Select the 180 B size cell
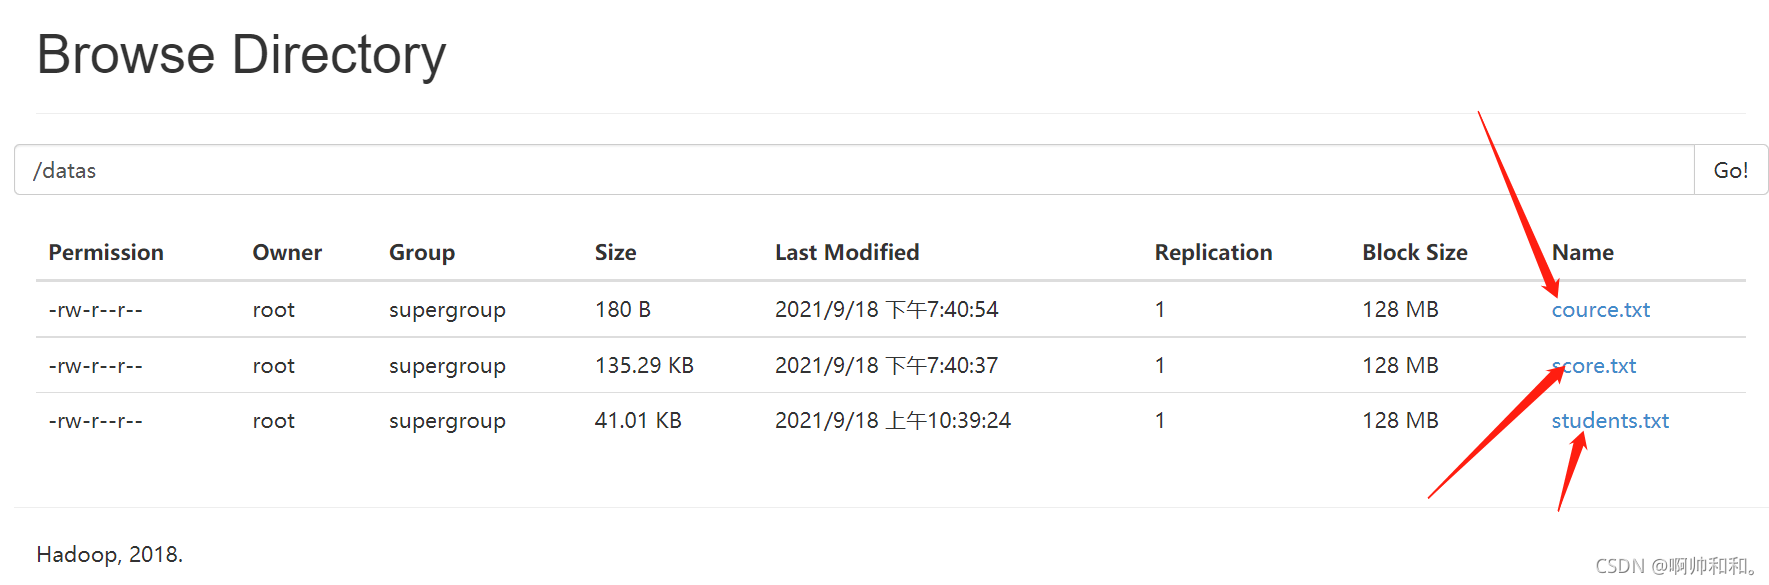The height and width of the screenshot is (585, 1769). pos(622,310)
